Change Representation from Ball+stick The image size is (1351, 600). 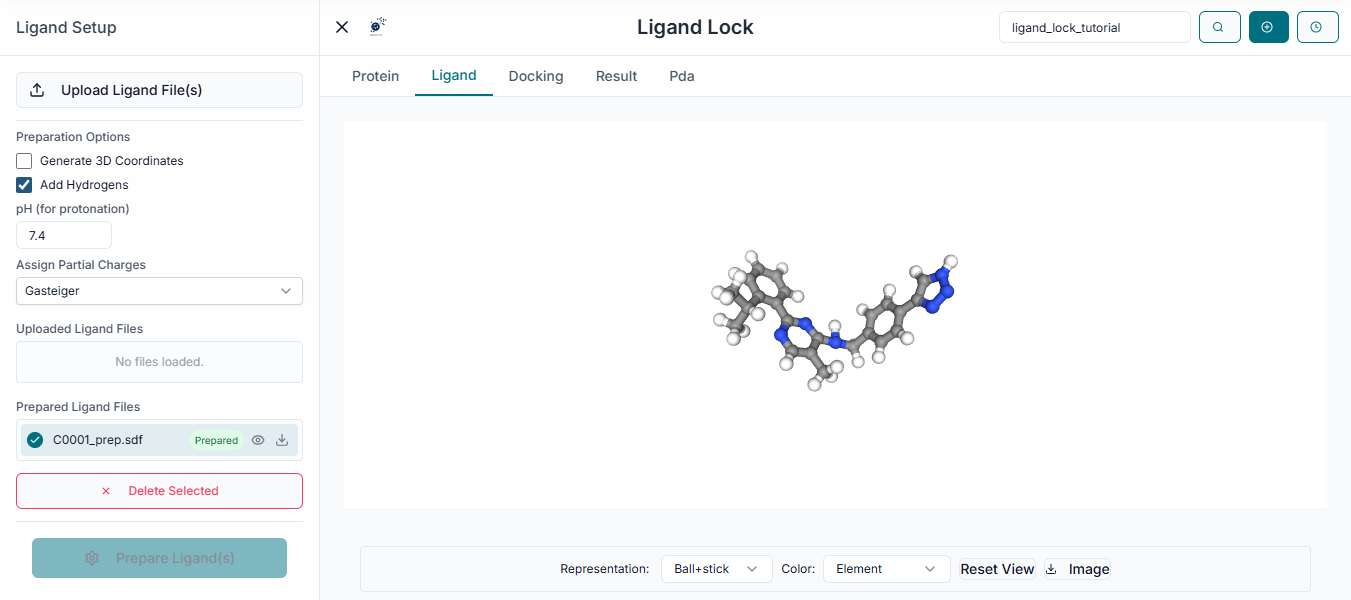click(x=716, y=568)
